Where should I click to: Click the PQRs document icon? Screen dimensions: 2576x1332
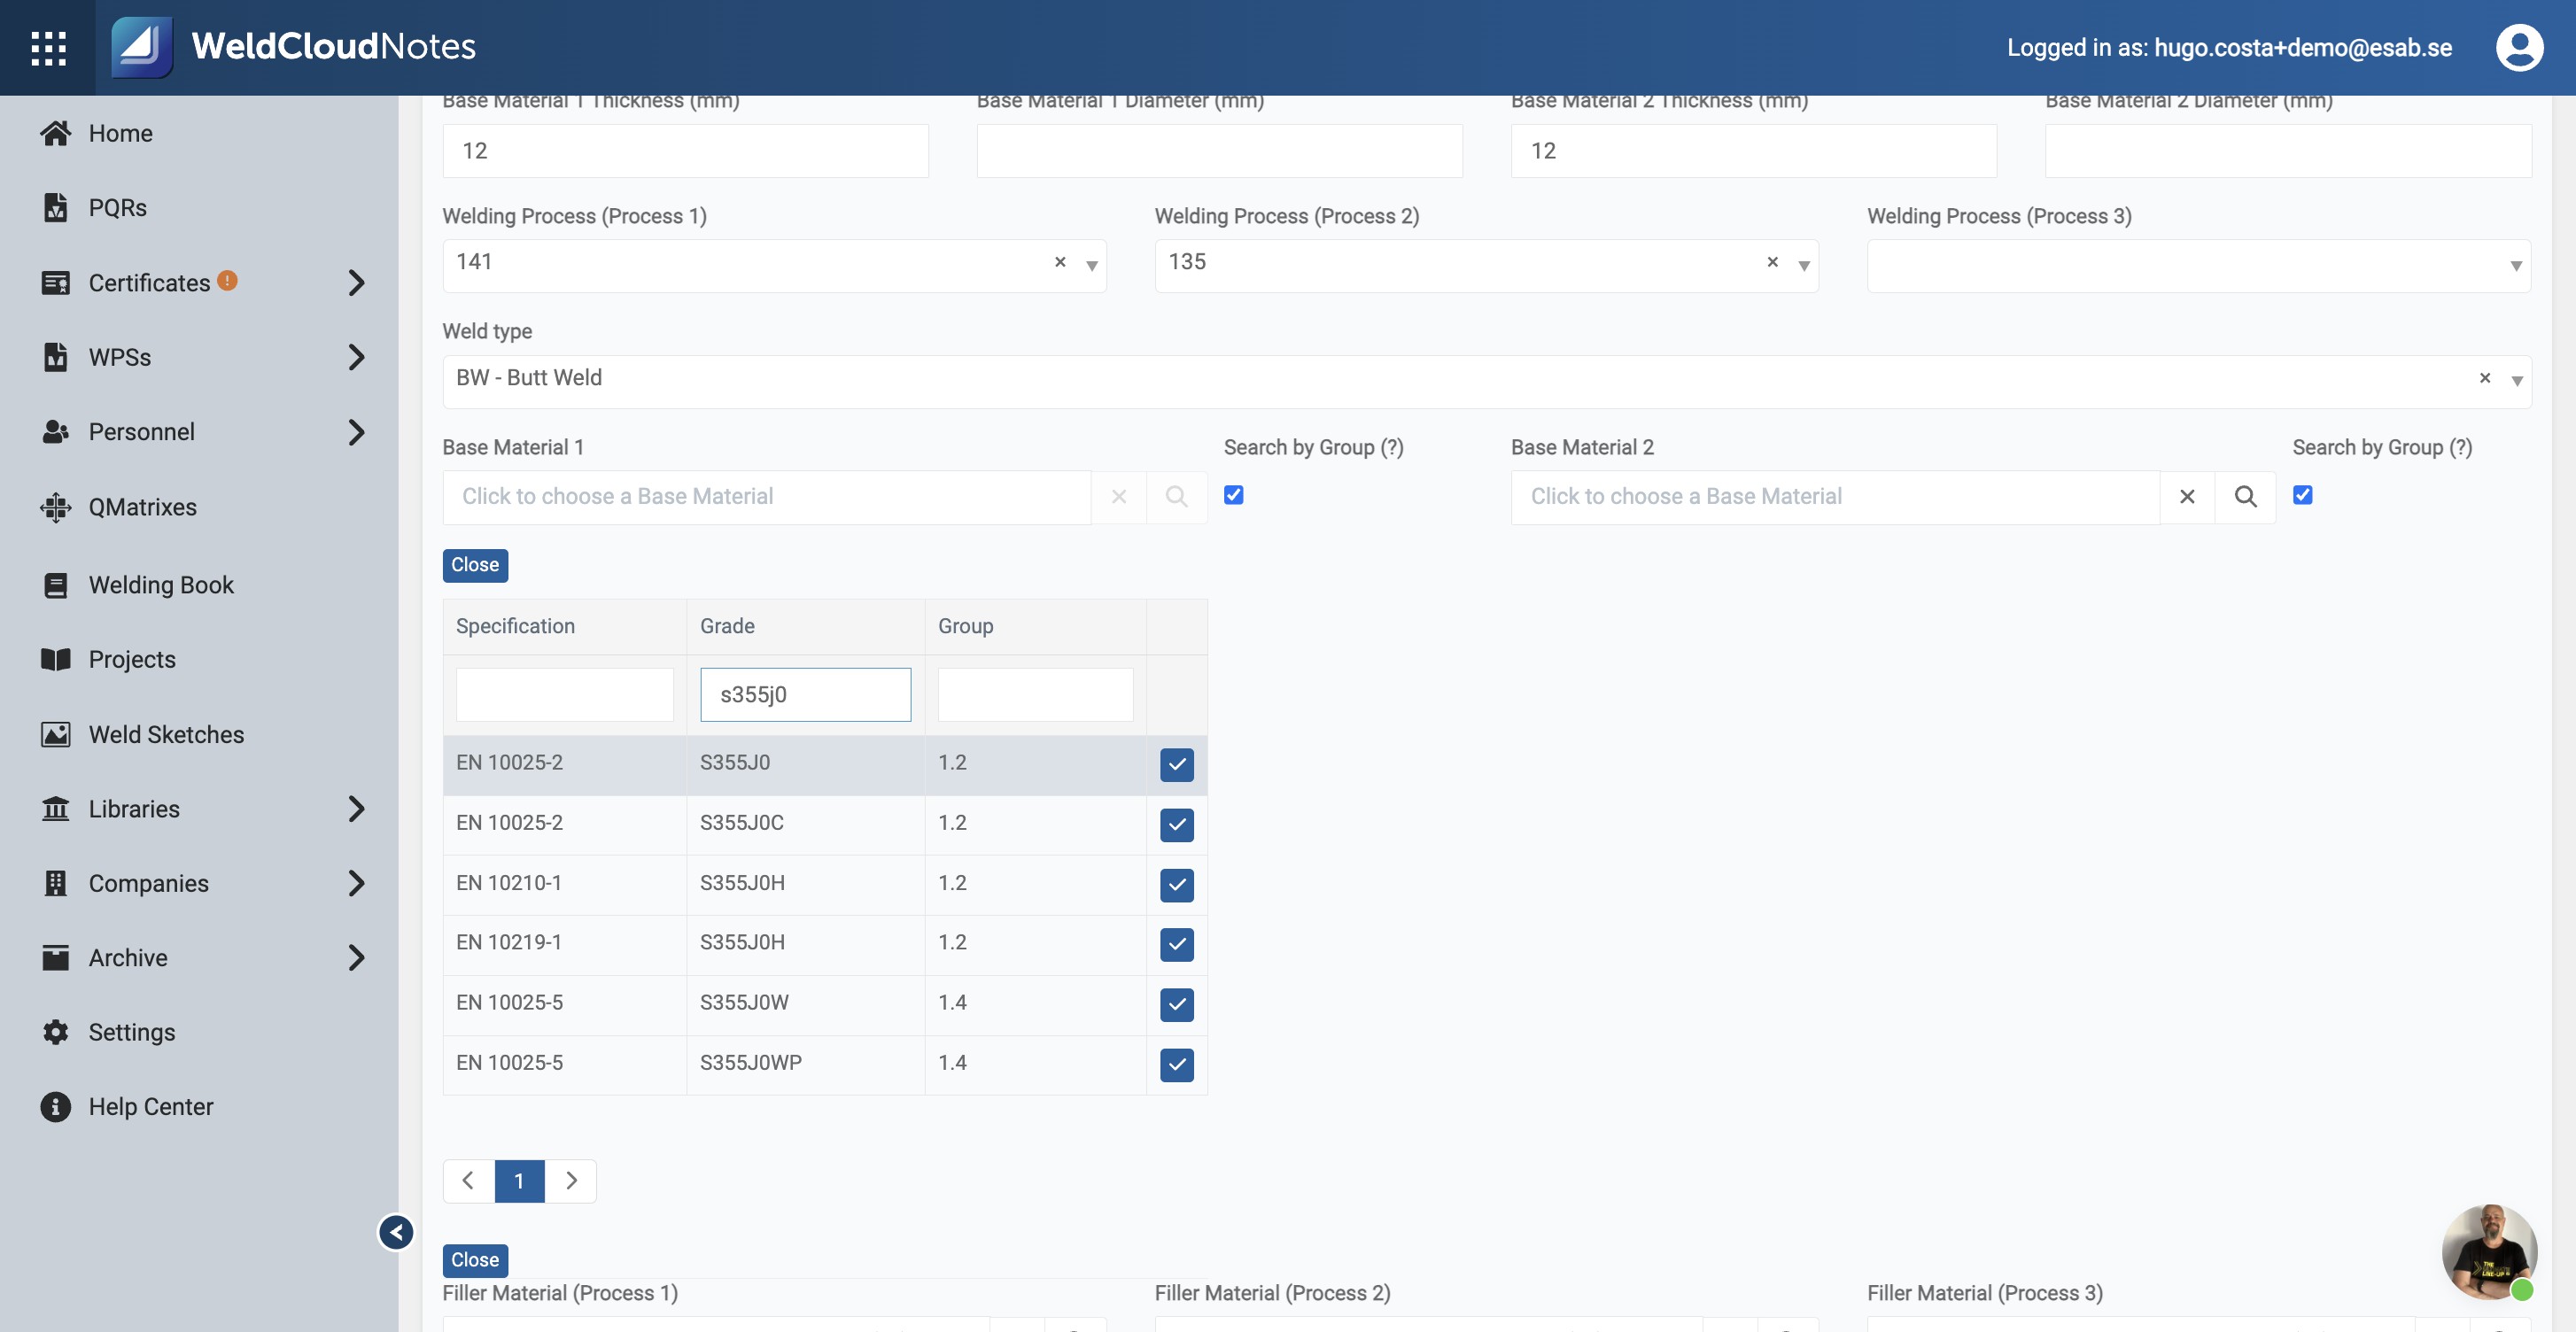(56, 207)
